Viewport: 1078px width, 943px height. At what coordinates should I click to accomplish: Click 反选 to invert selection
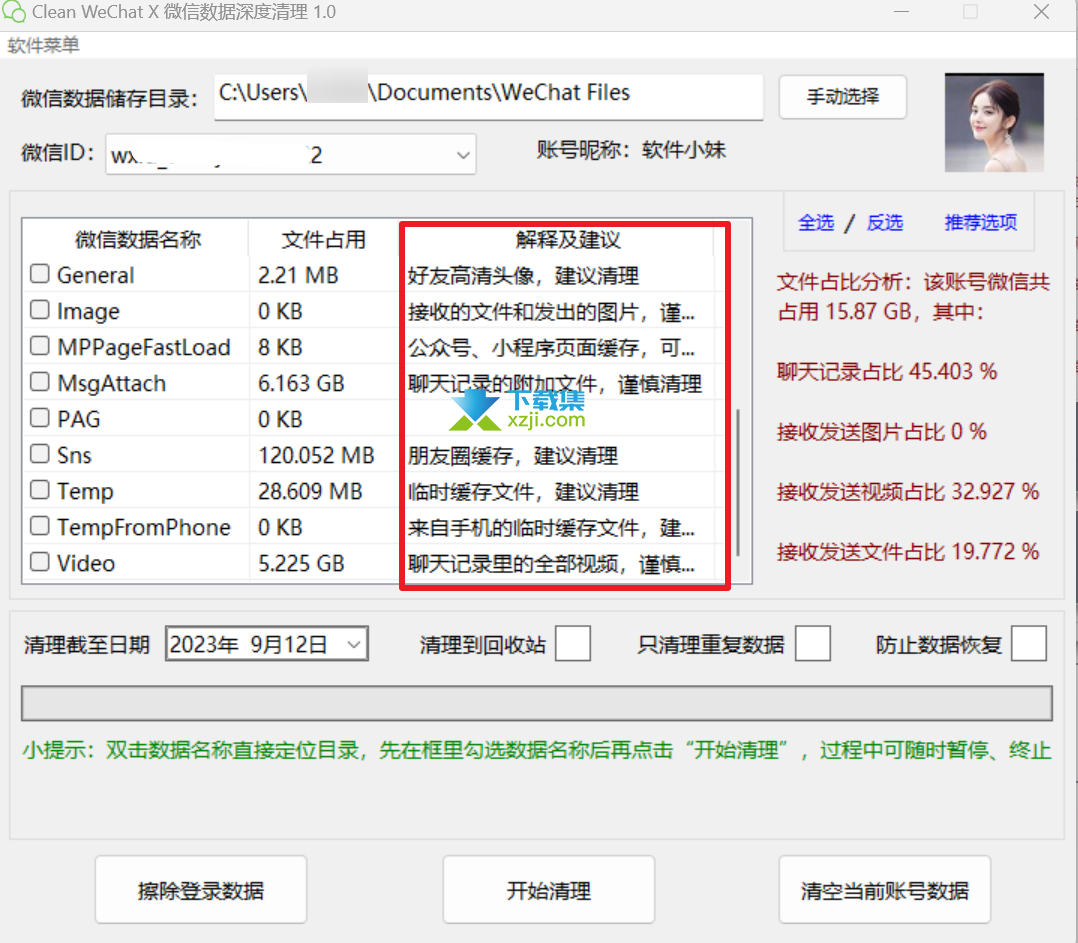click(x=884, y=223)
